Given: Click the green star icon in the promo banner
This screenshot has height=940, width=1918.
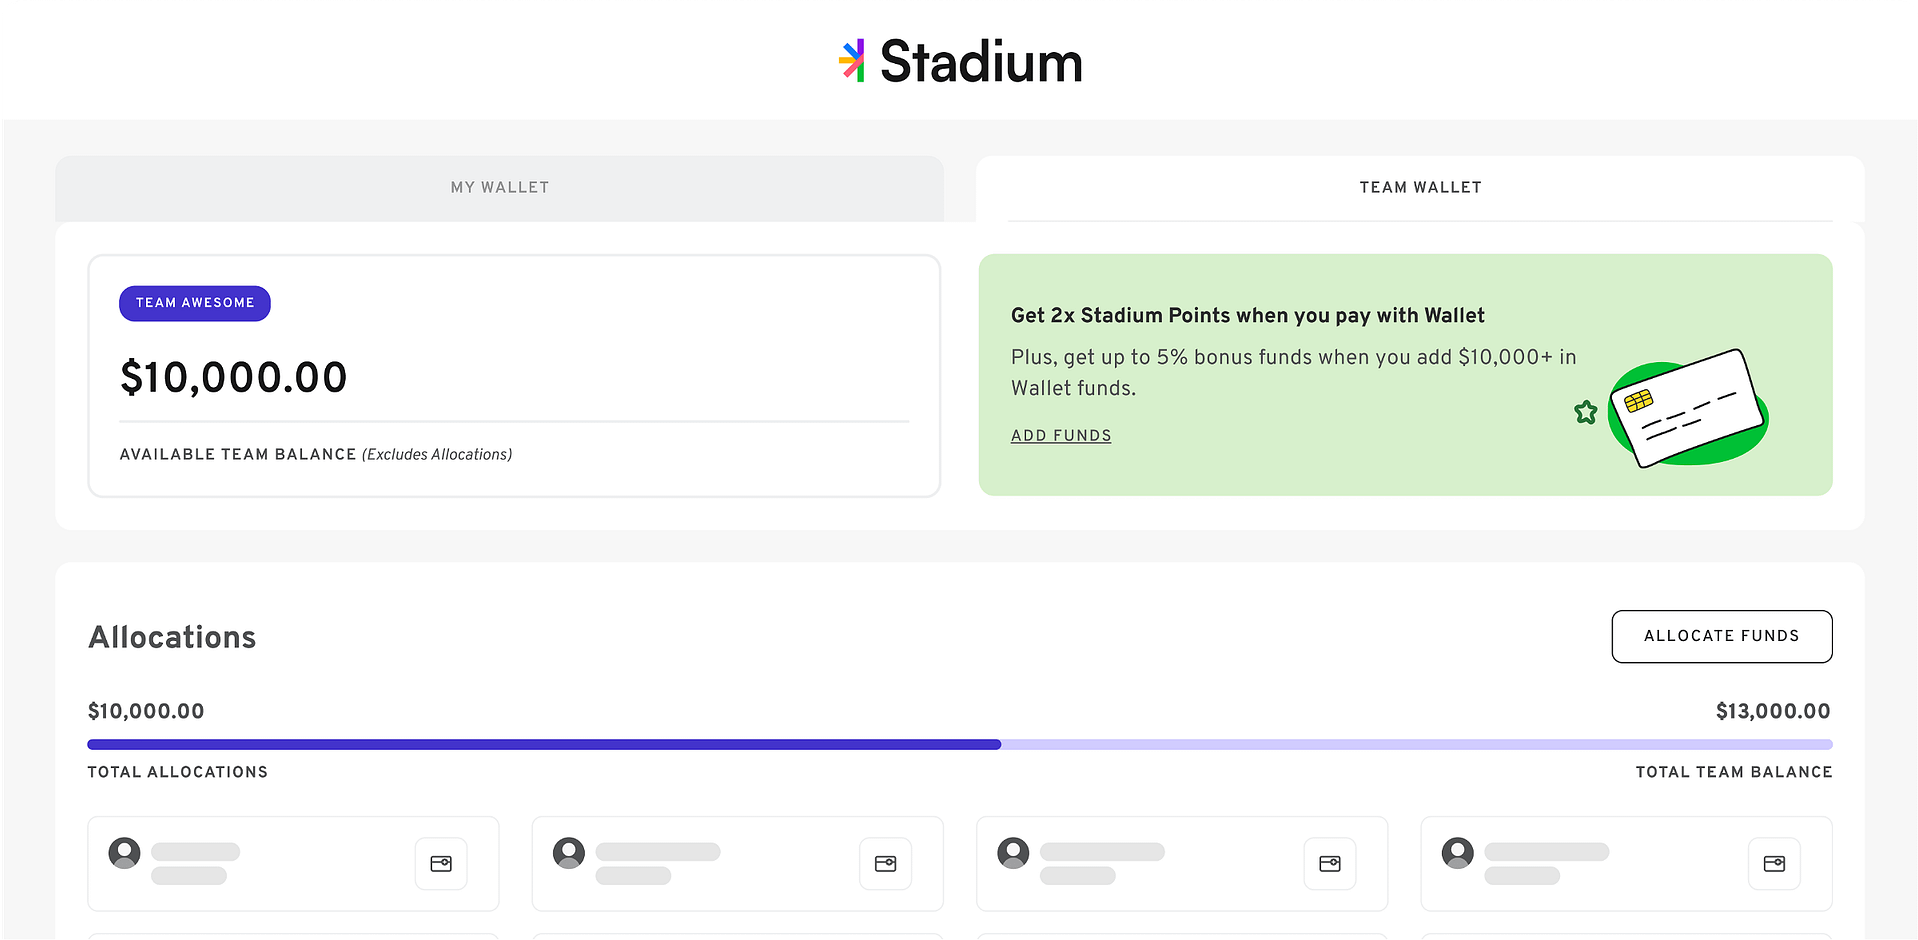Looking at the screenshot, I should [x=1585, y=412].
